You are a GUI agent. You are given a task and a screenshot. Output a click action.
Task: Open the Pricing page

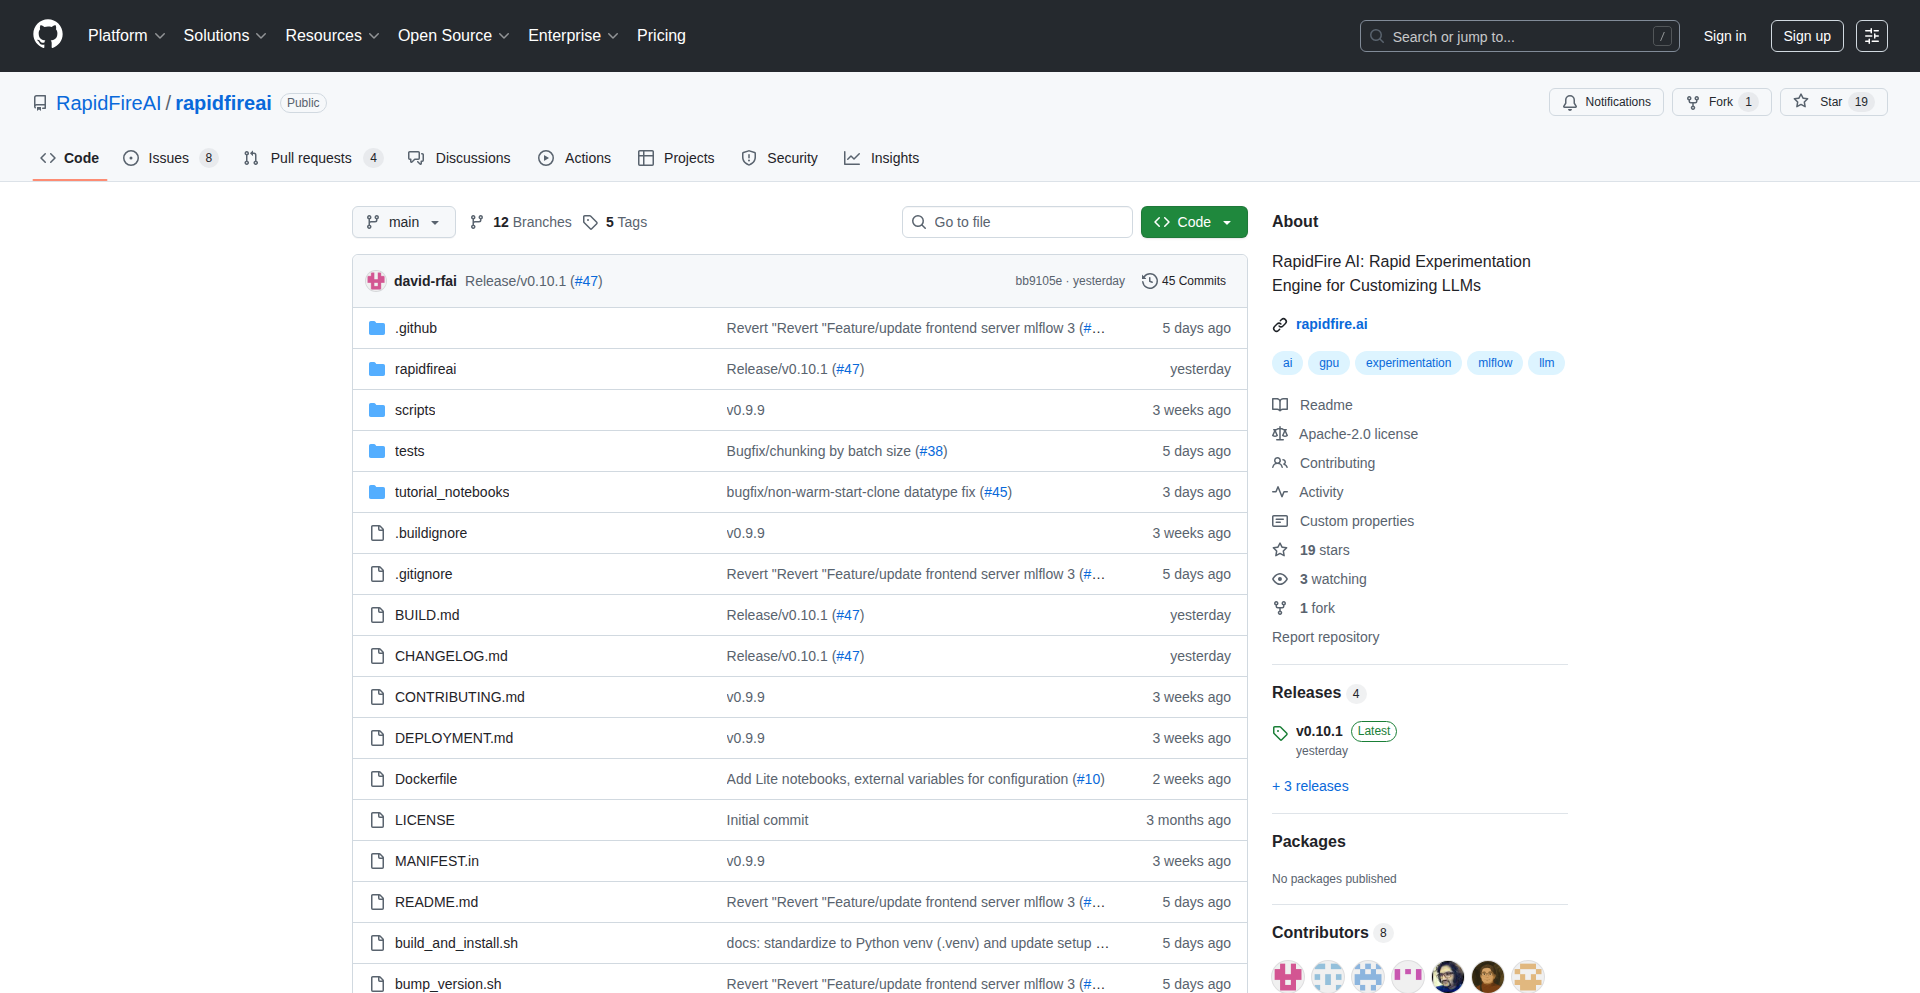(661, 35)
